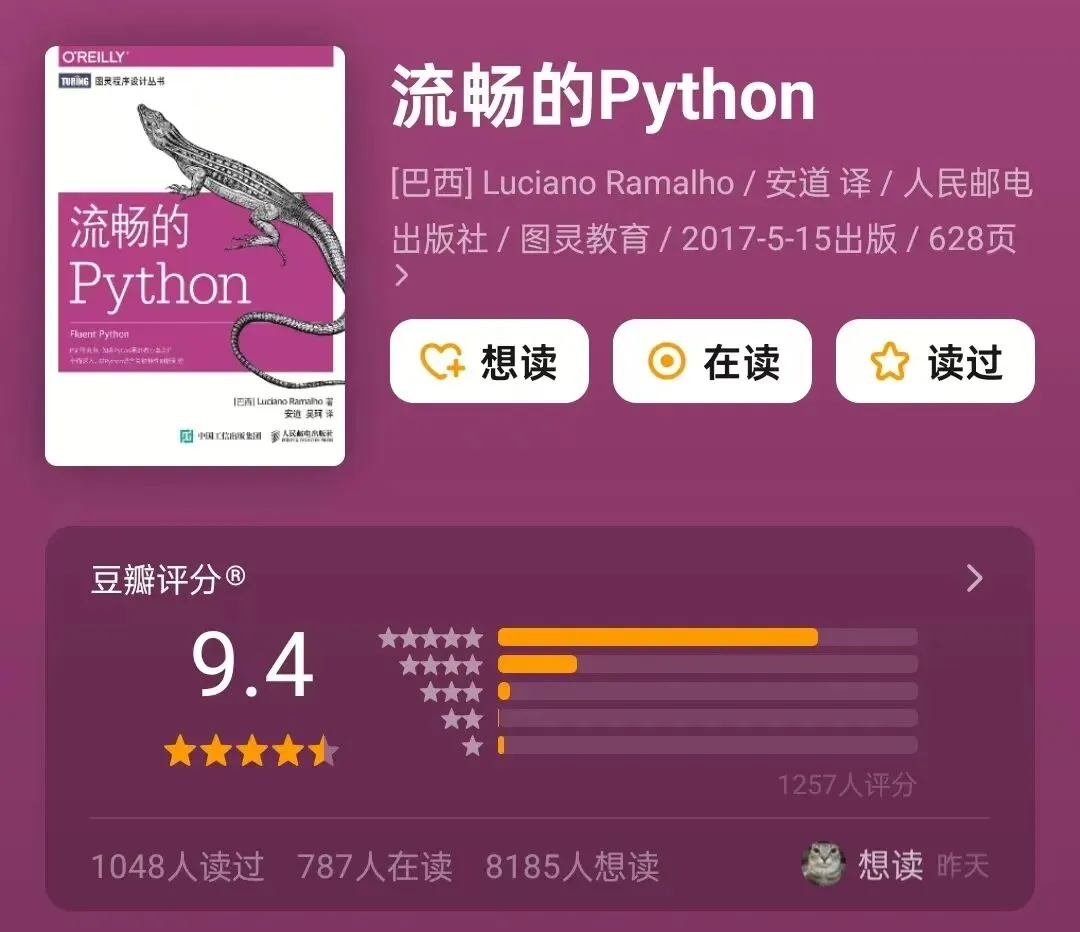Screen dimensions: 1080x932
Task: Open author link Luciano Ramalho
Action: 608,183
